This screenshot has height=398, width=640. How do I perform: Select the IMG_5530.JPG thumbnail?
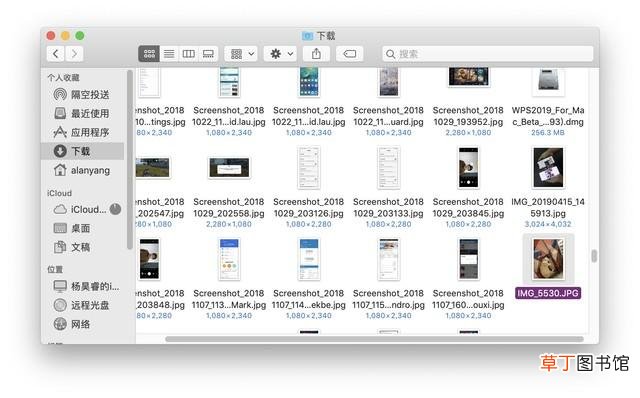tap(548, 259)
